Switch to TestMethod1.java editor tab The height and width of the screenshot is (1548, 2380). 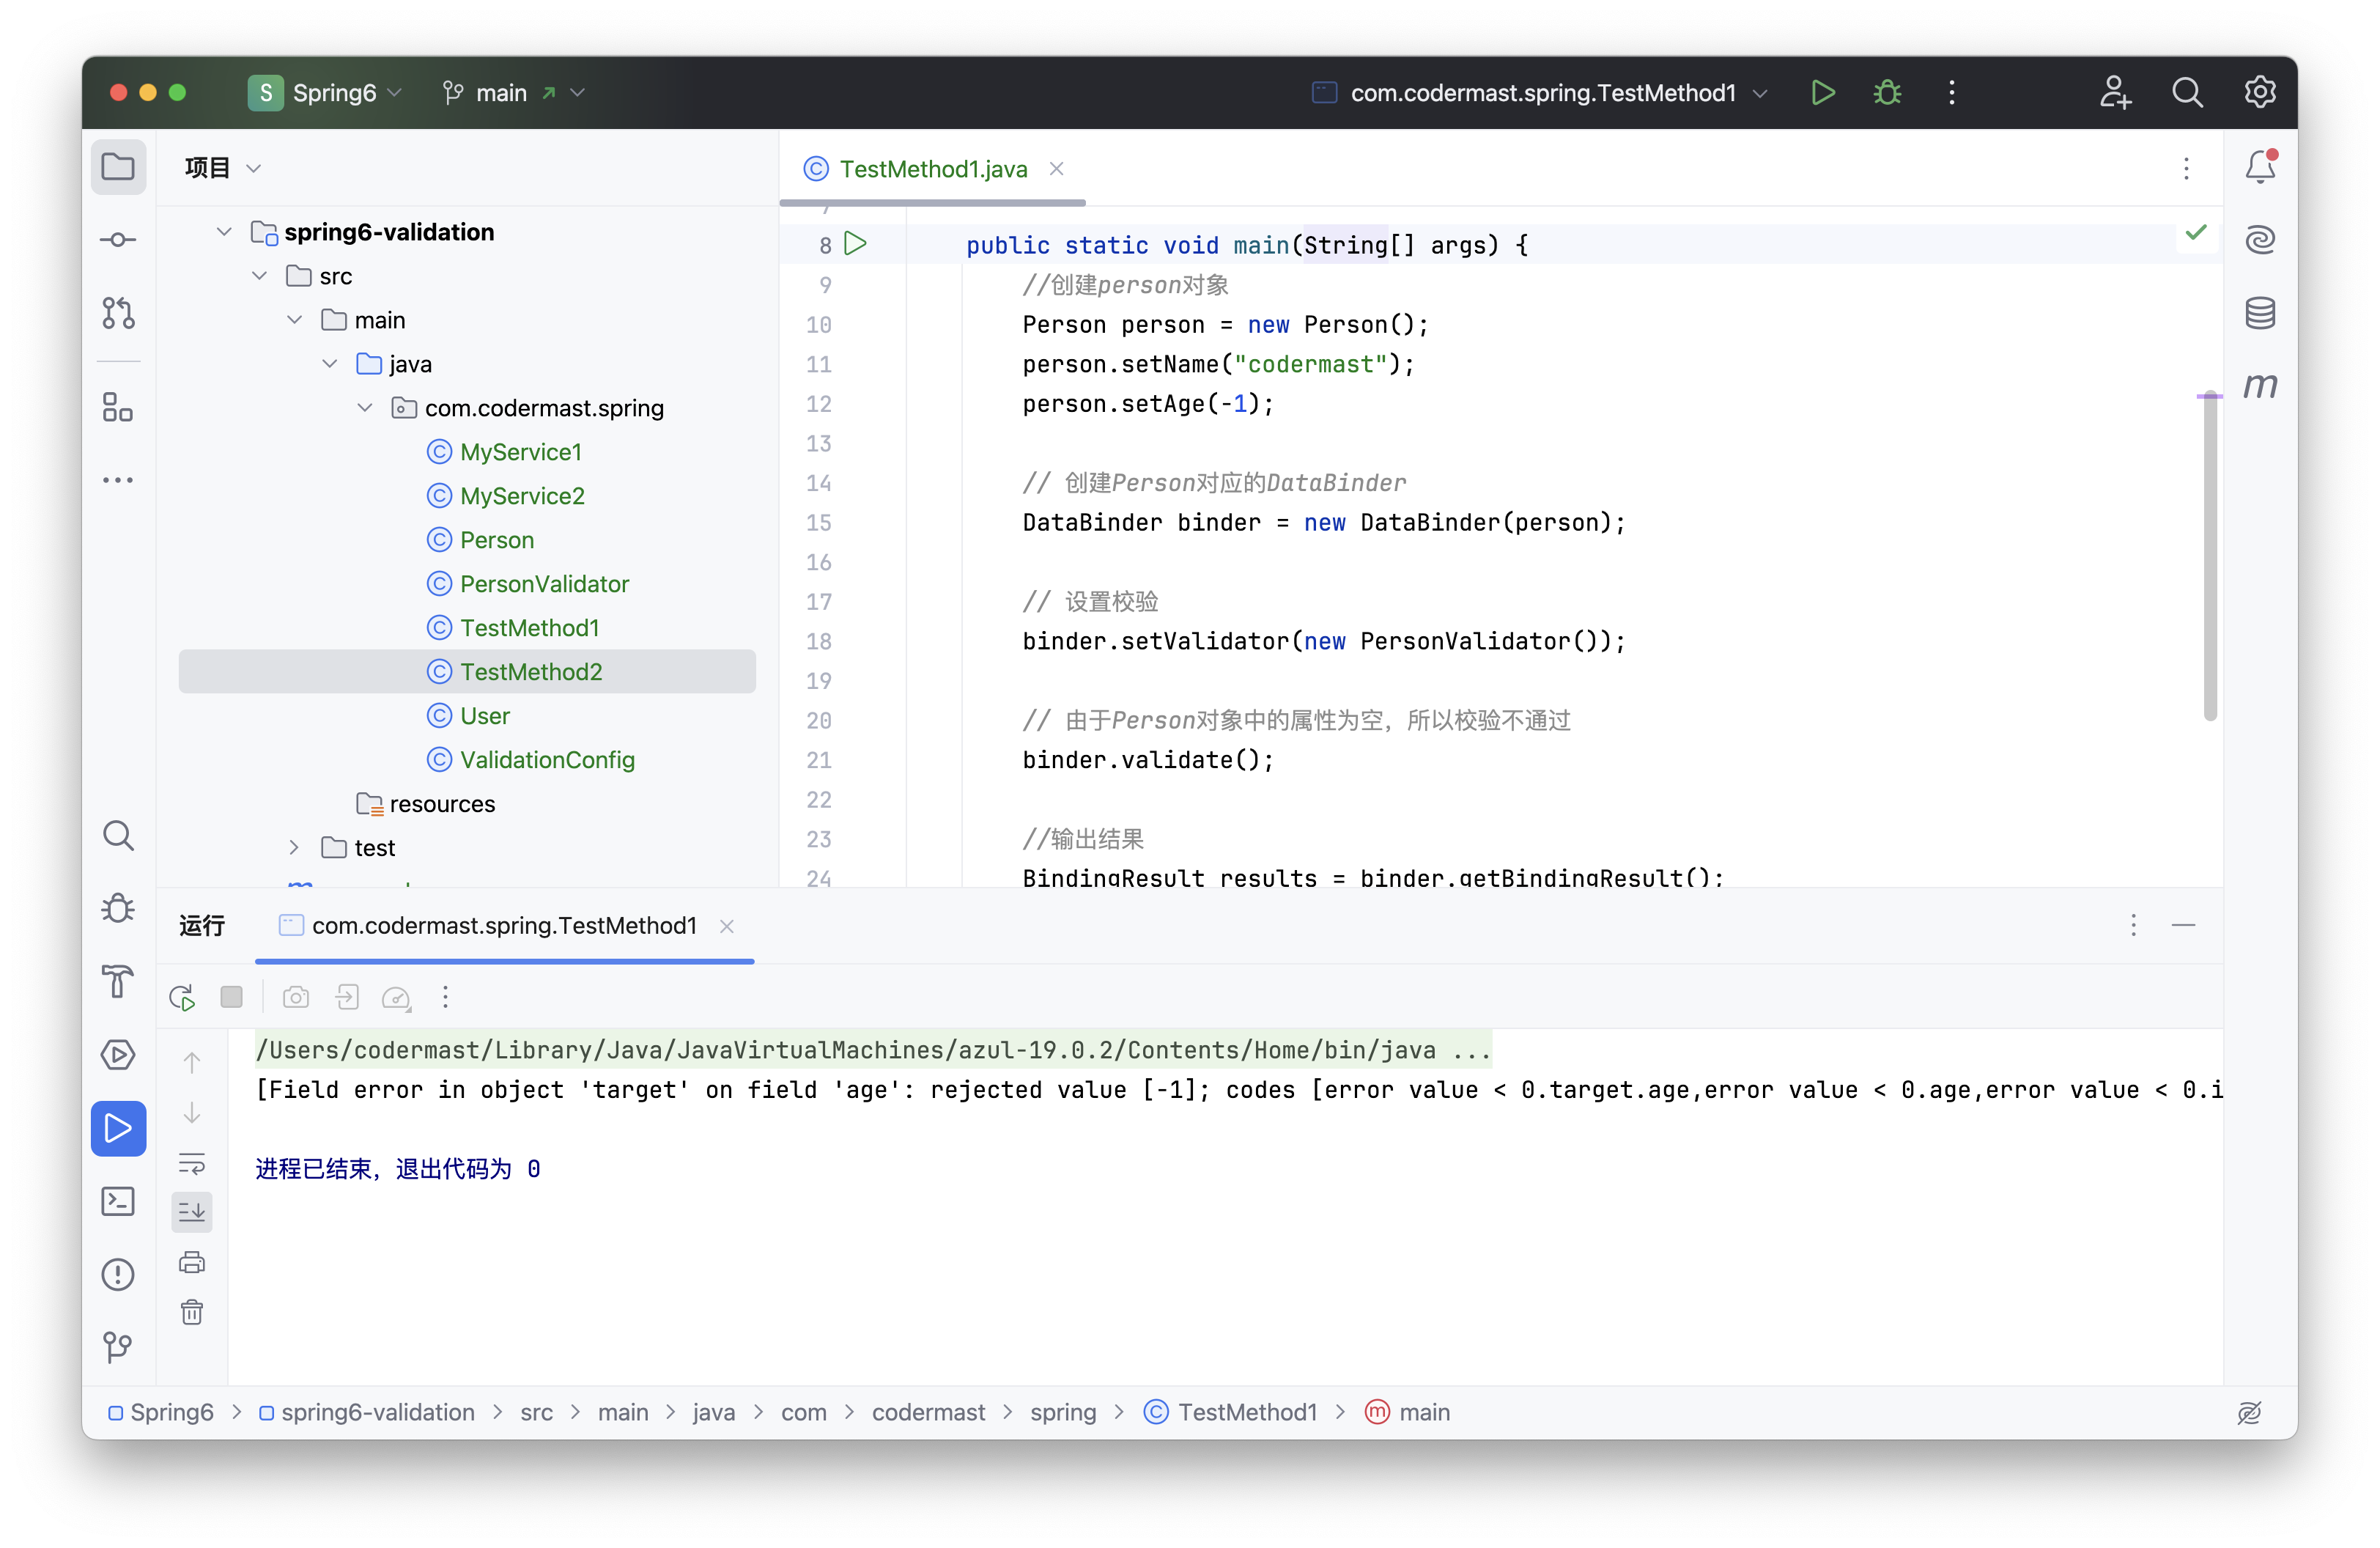pyautogui.click(x=932, y=169)
